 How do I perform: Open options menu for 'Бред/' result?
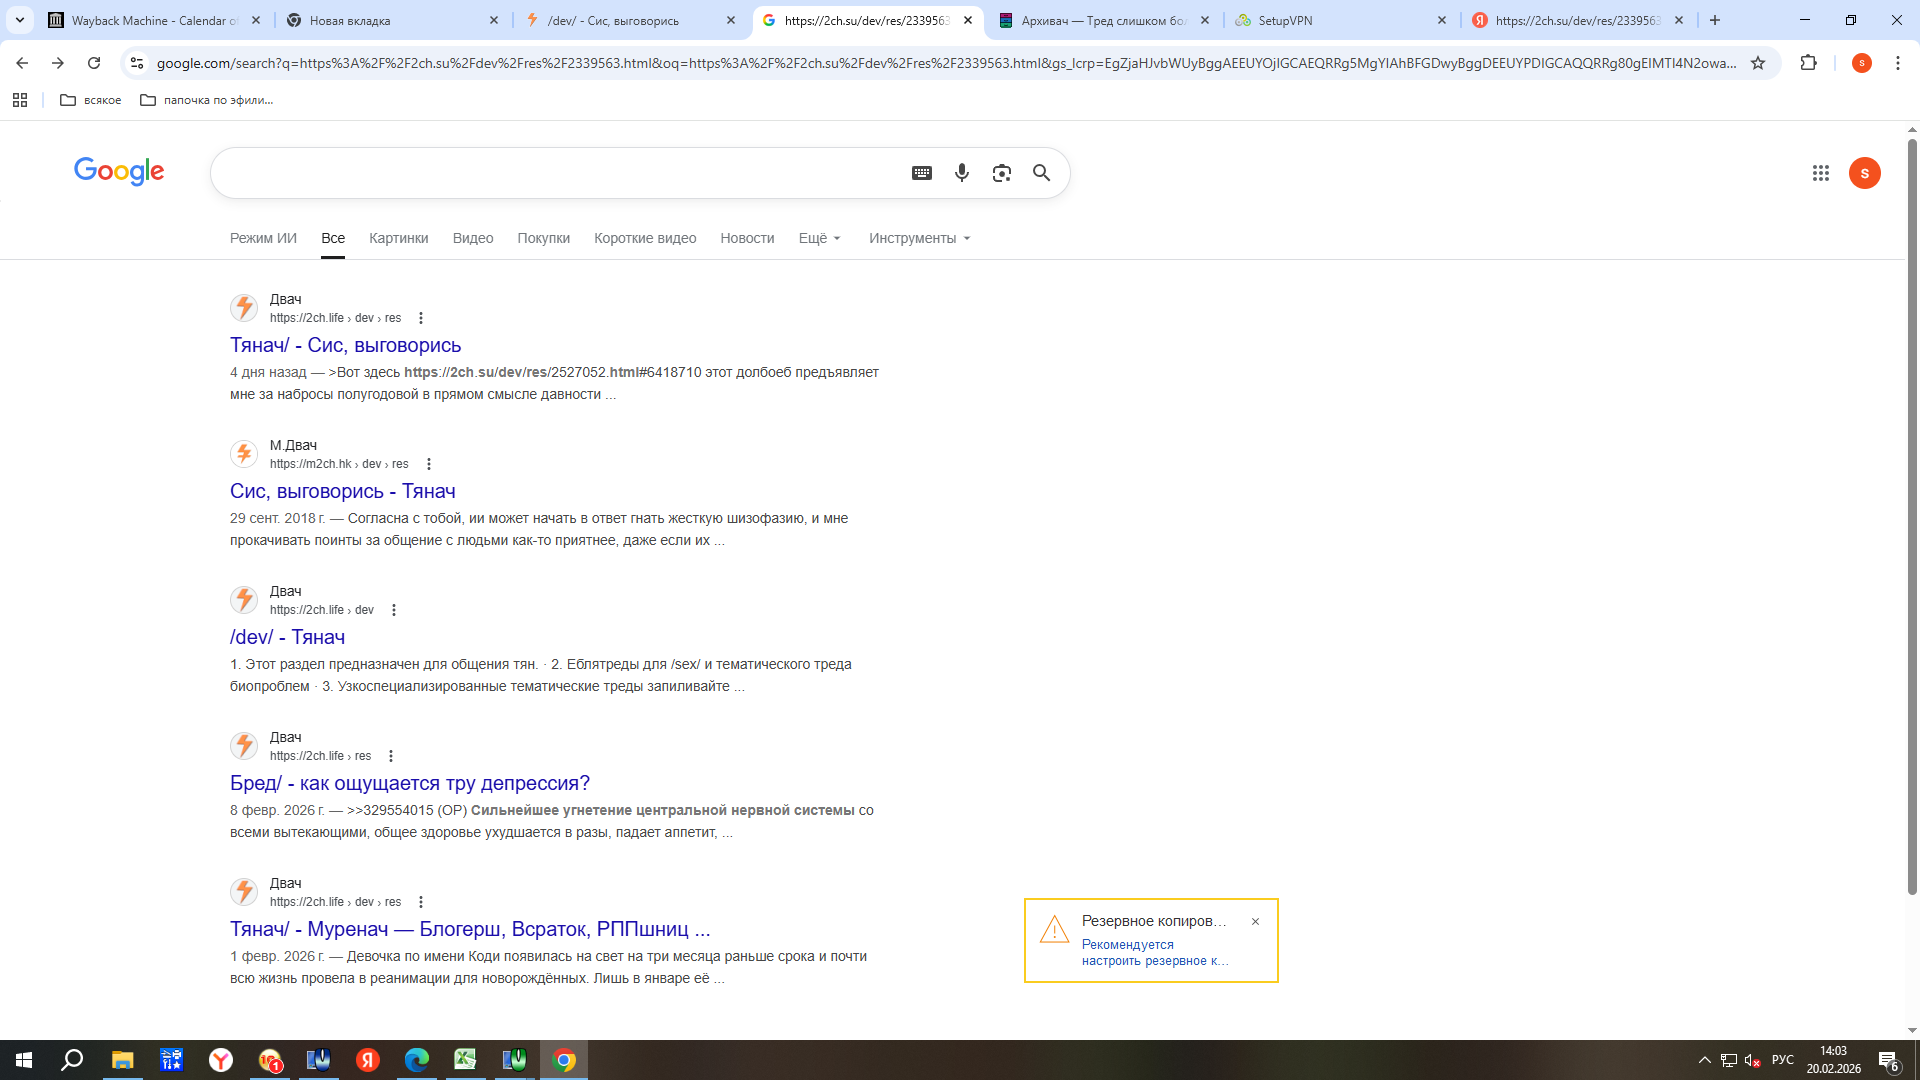pos(391,756)
